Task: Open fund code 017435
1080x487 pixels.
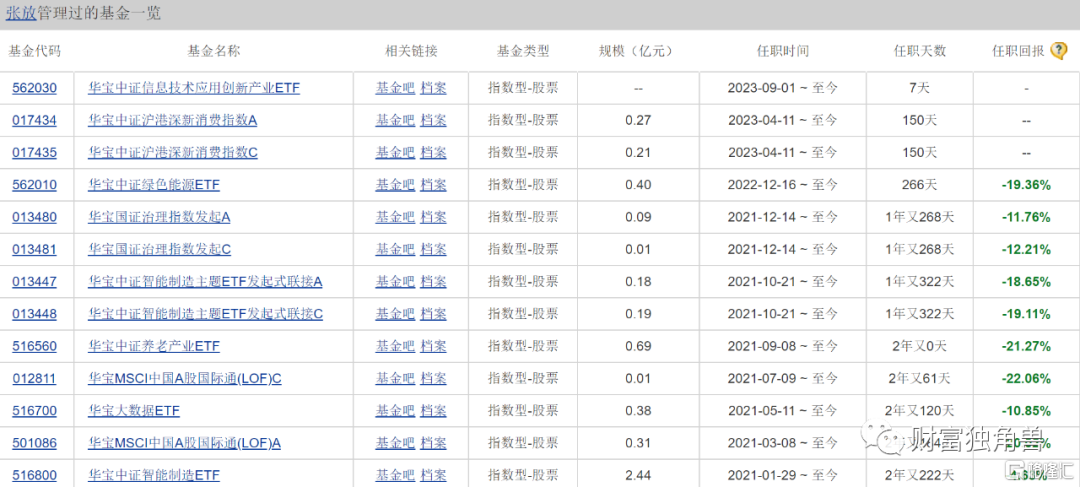Action: click(x=34, y=152)
